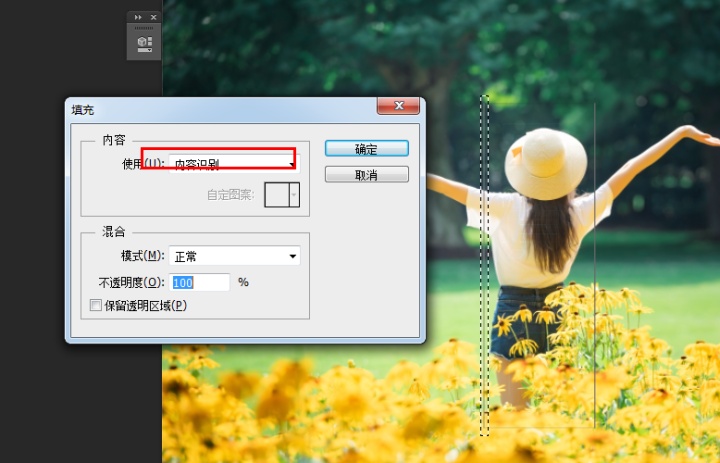Click the 取消 button in the fill dialog

[366, 175]
